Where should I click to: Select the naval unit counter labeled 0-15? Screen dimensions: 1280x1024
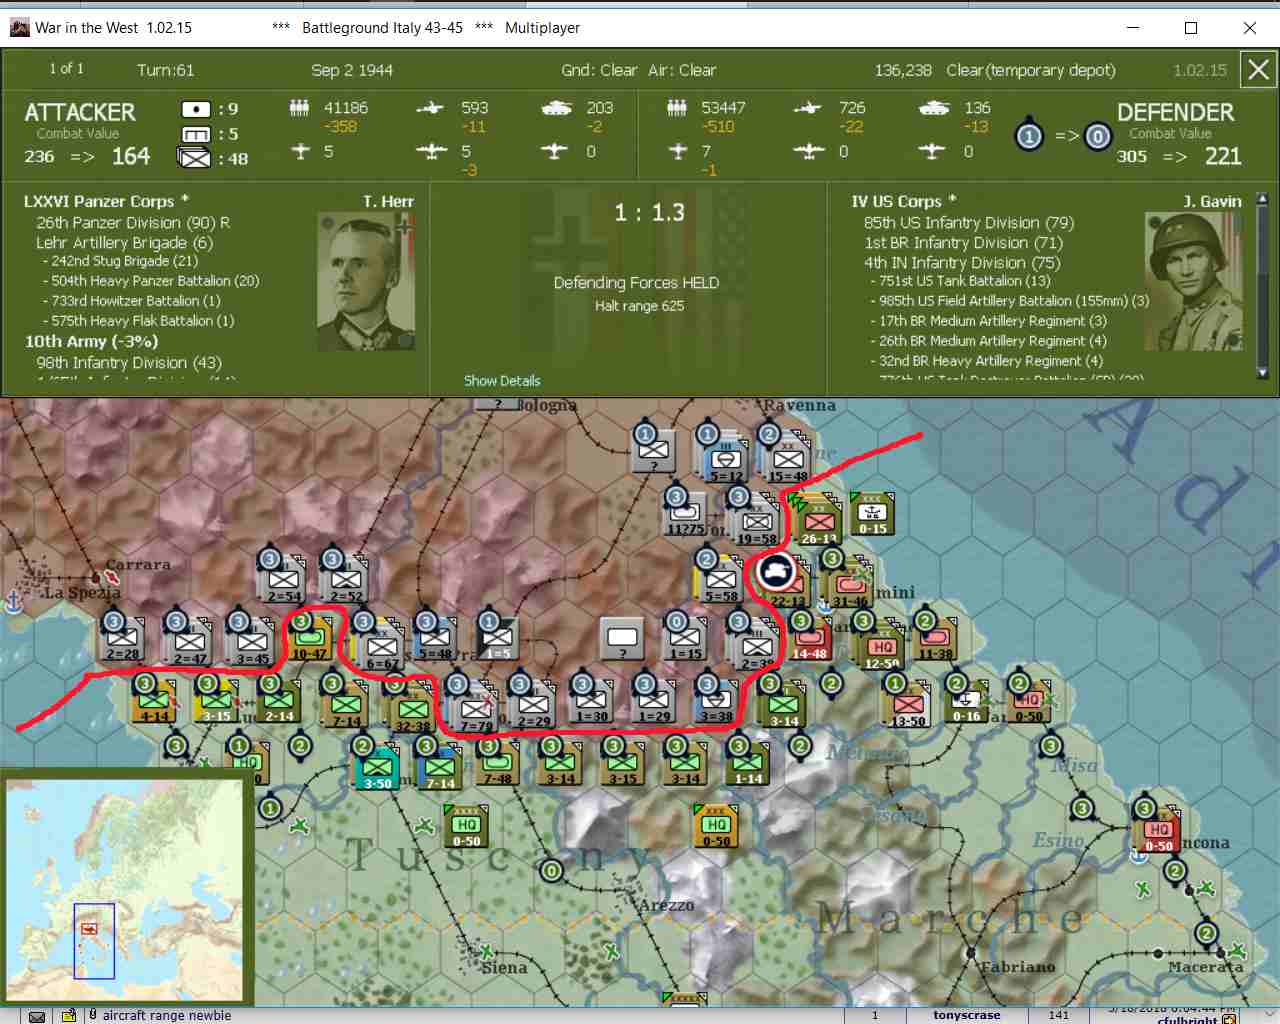873,514
